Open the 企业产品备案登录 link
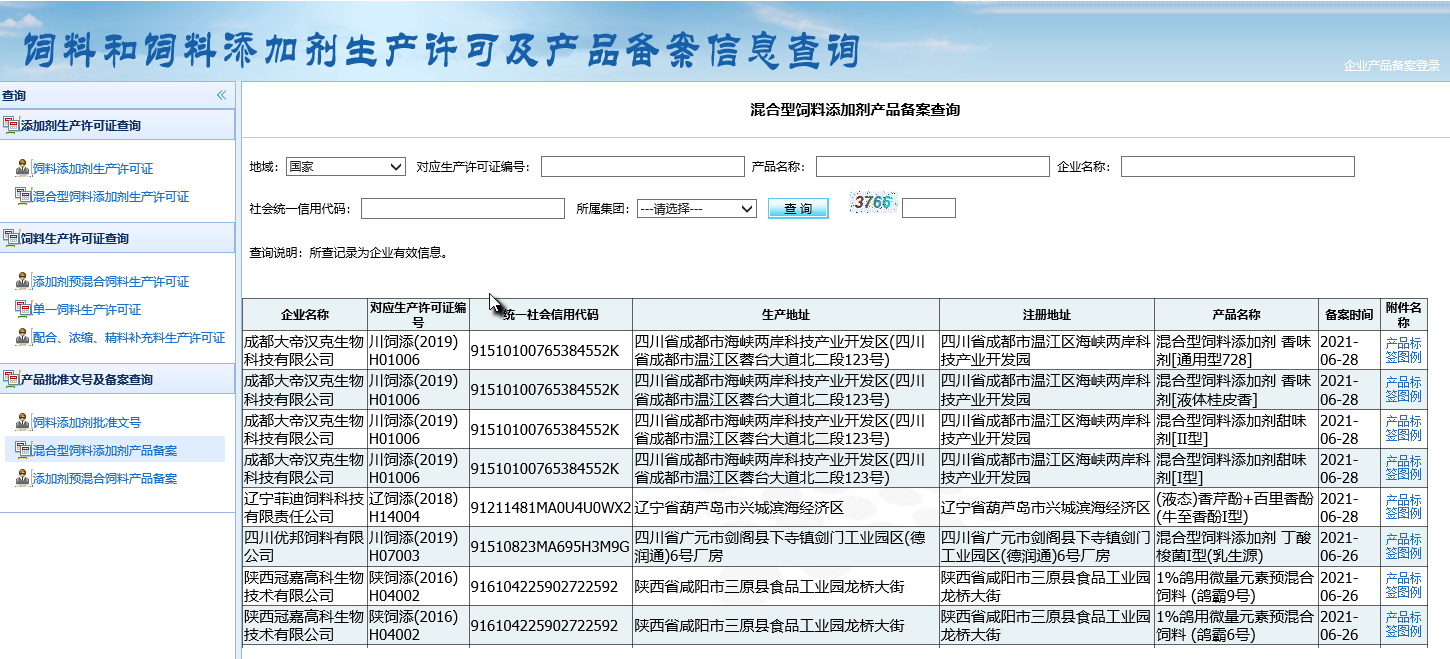 (x=1392, y=66)
